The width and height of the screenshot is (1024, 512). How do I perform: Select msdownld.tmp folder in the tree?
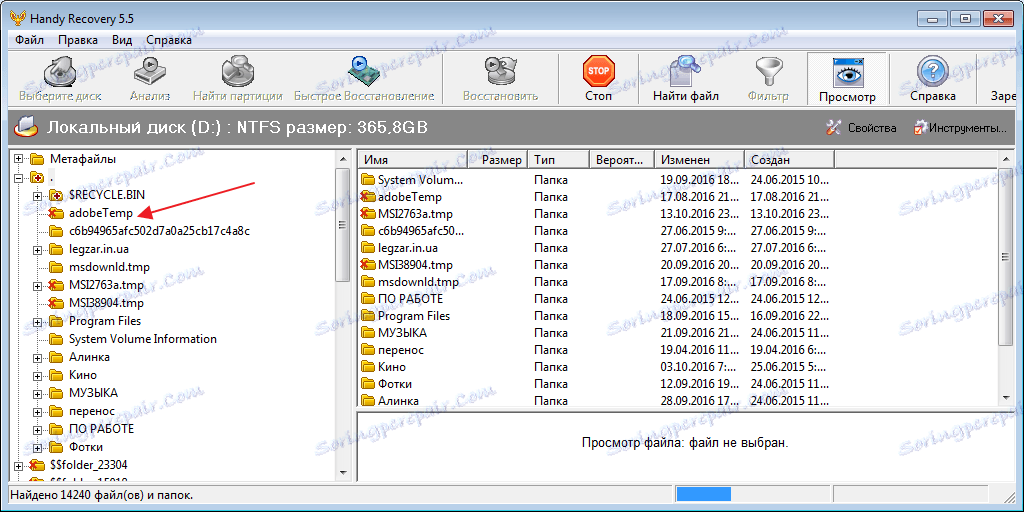tap(109, 267)
